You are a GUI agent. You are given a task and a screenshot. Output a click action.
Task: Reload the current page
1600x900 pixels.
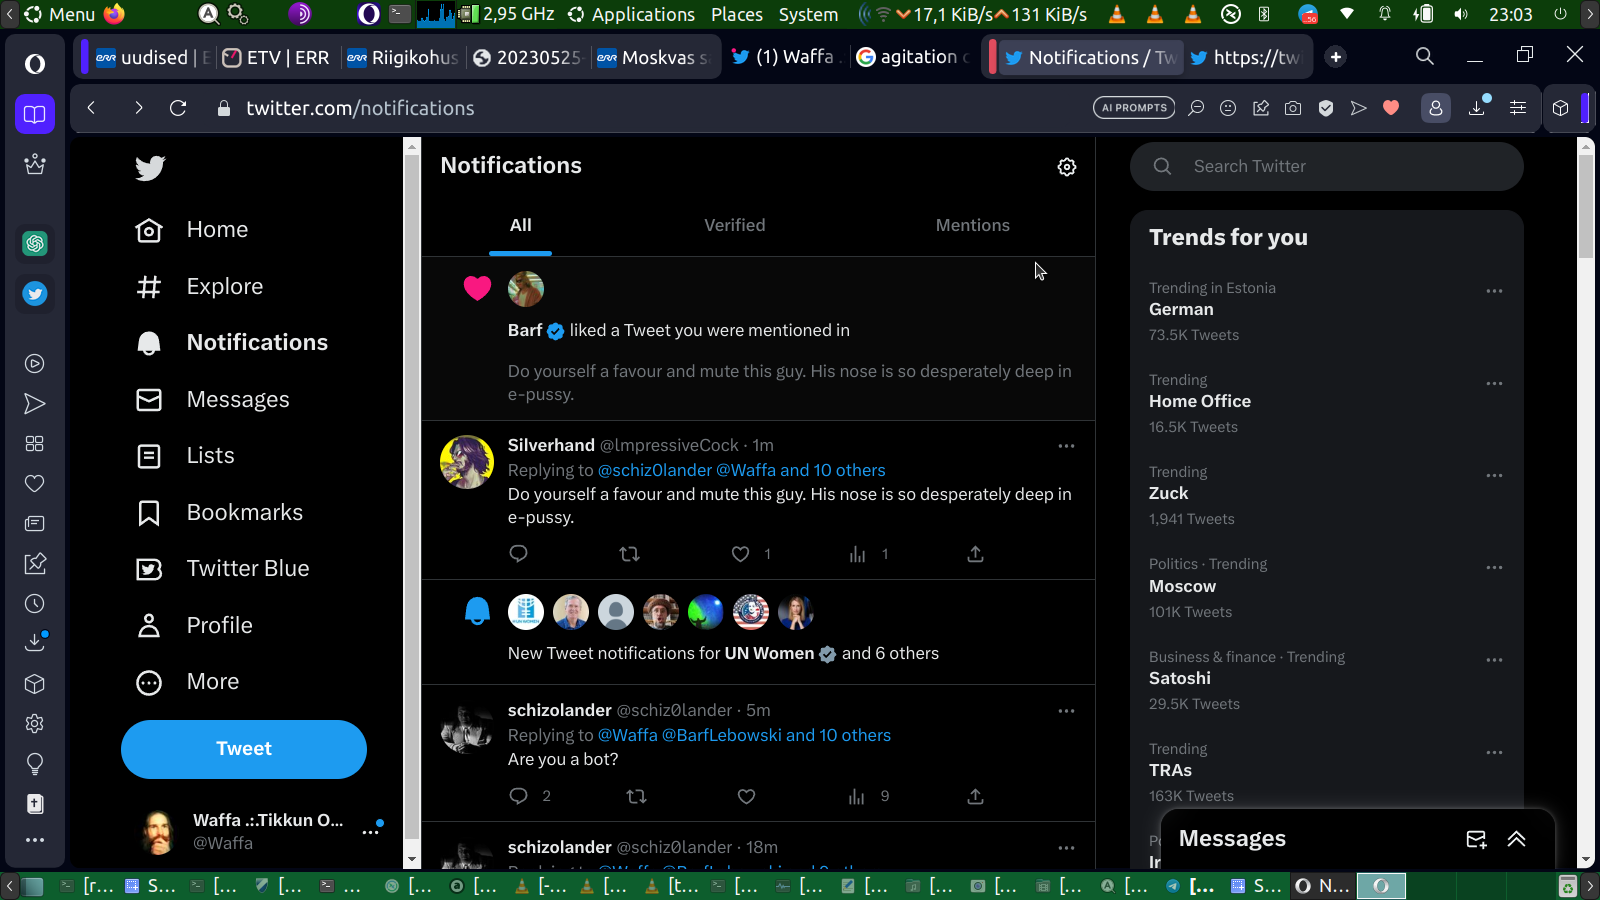pos(178,108)
